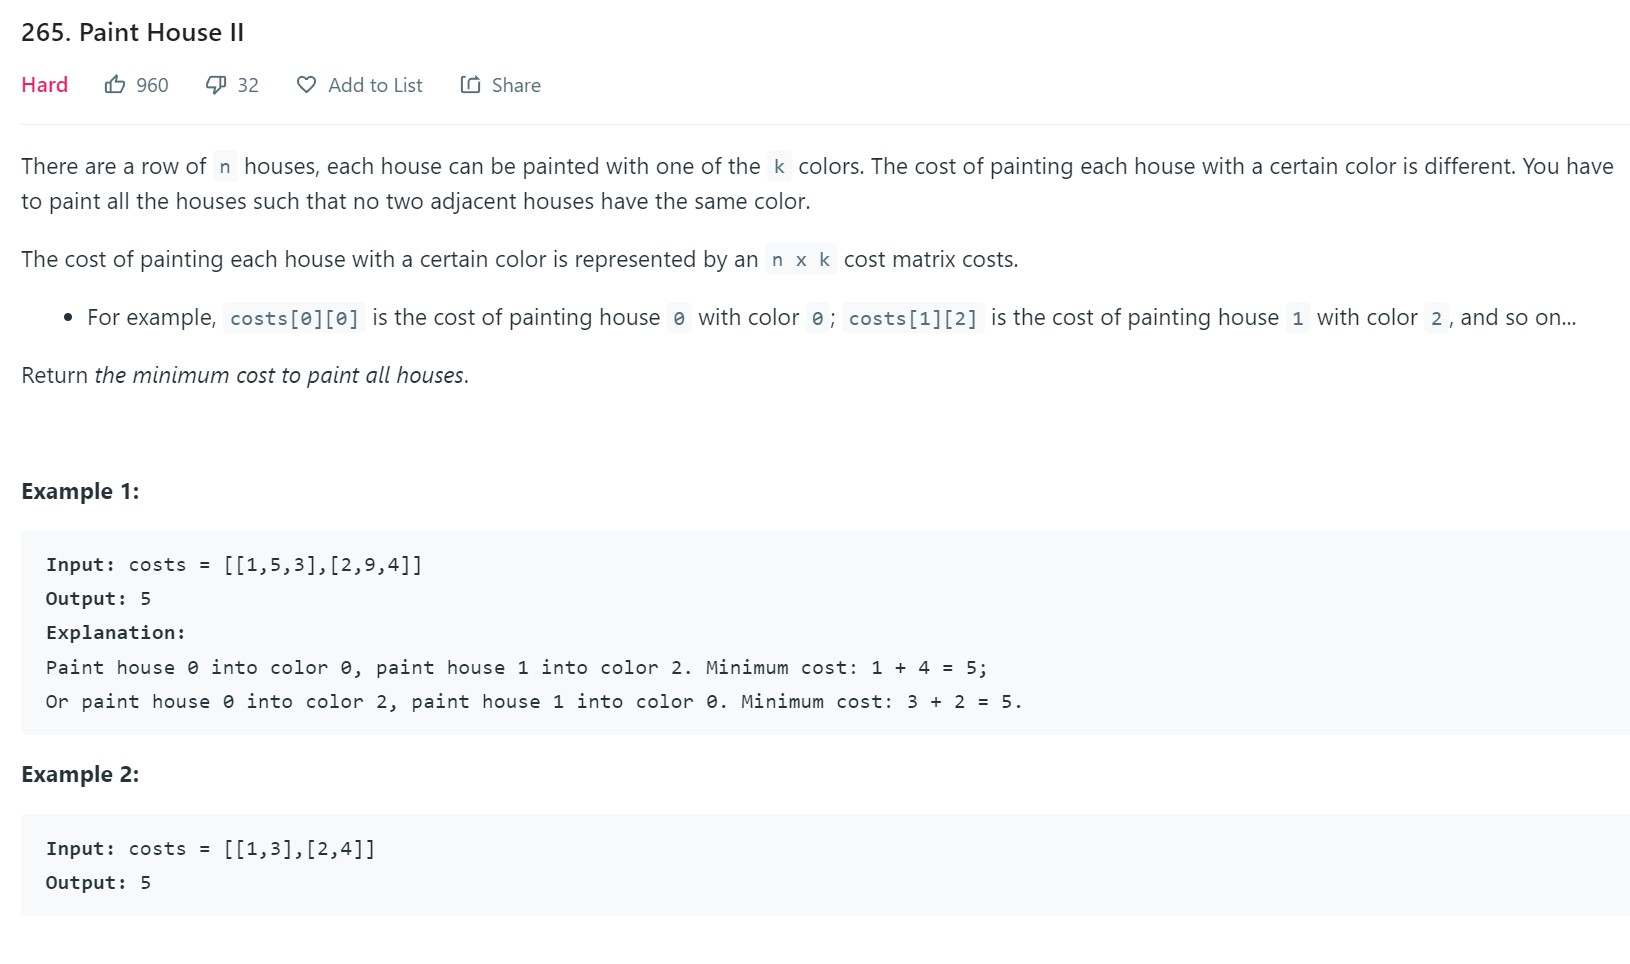Screen dimensions: 1630x964
Task: Click Example 1 input line [[1,5,3],[2,9,4]]
Action: 322,565
